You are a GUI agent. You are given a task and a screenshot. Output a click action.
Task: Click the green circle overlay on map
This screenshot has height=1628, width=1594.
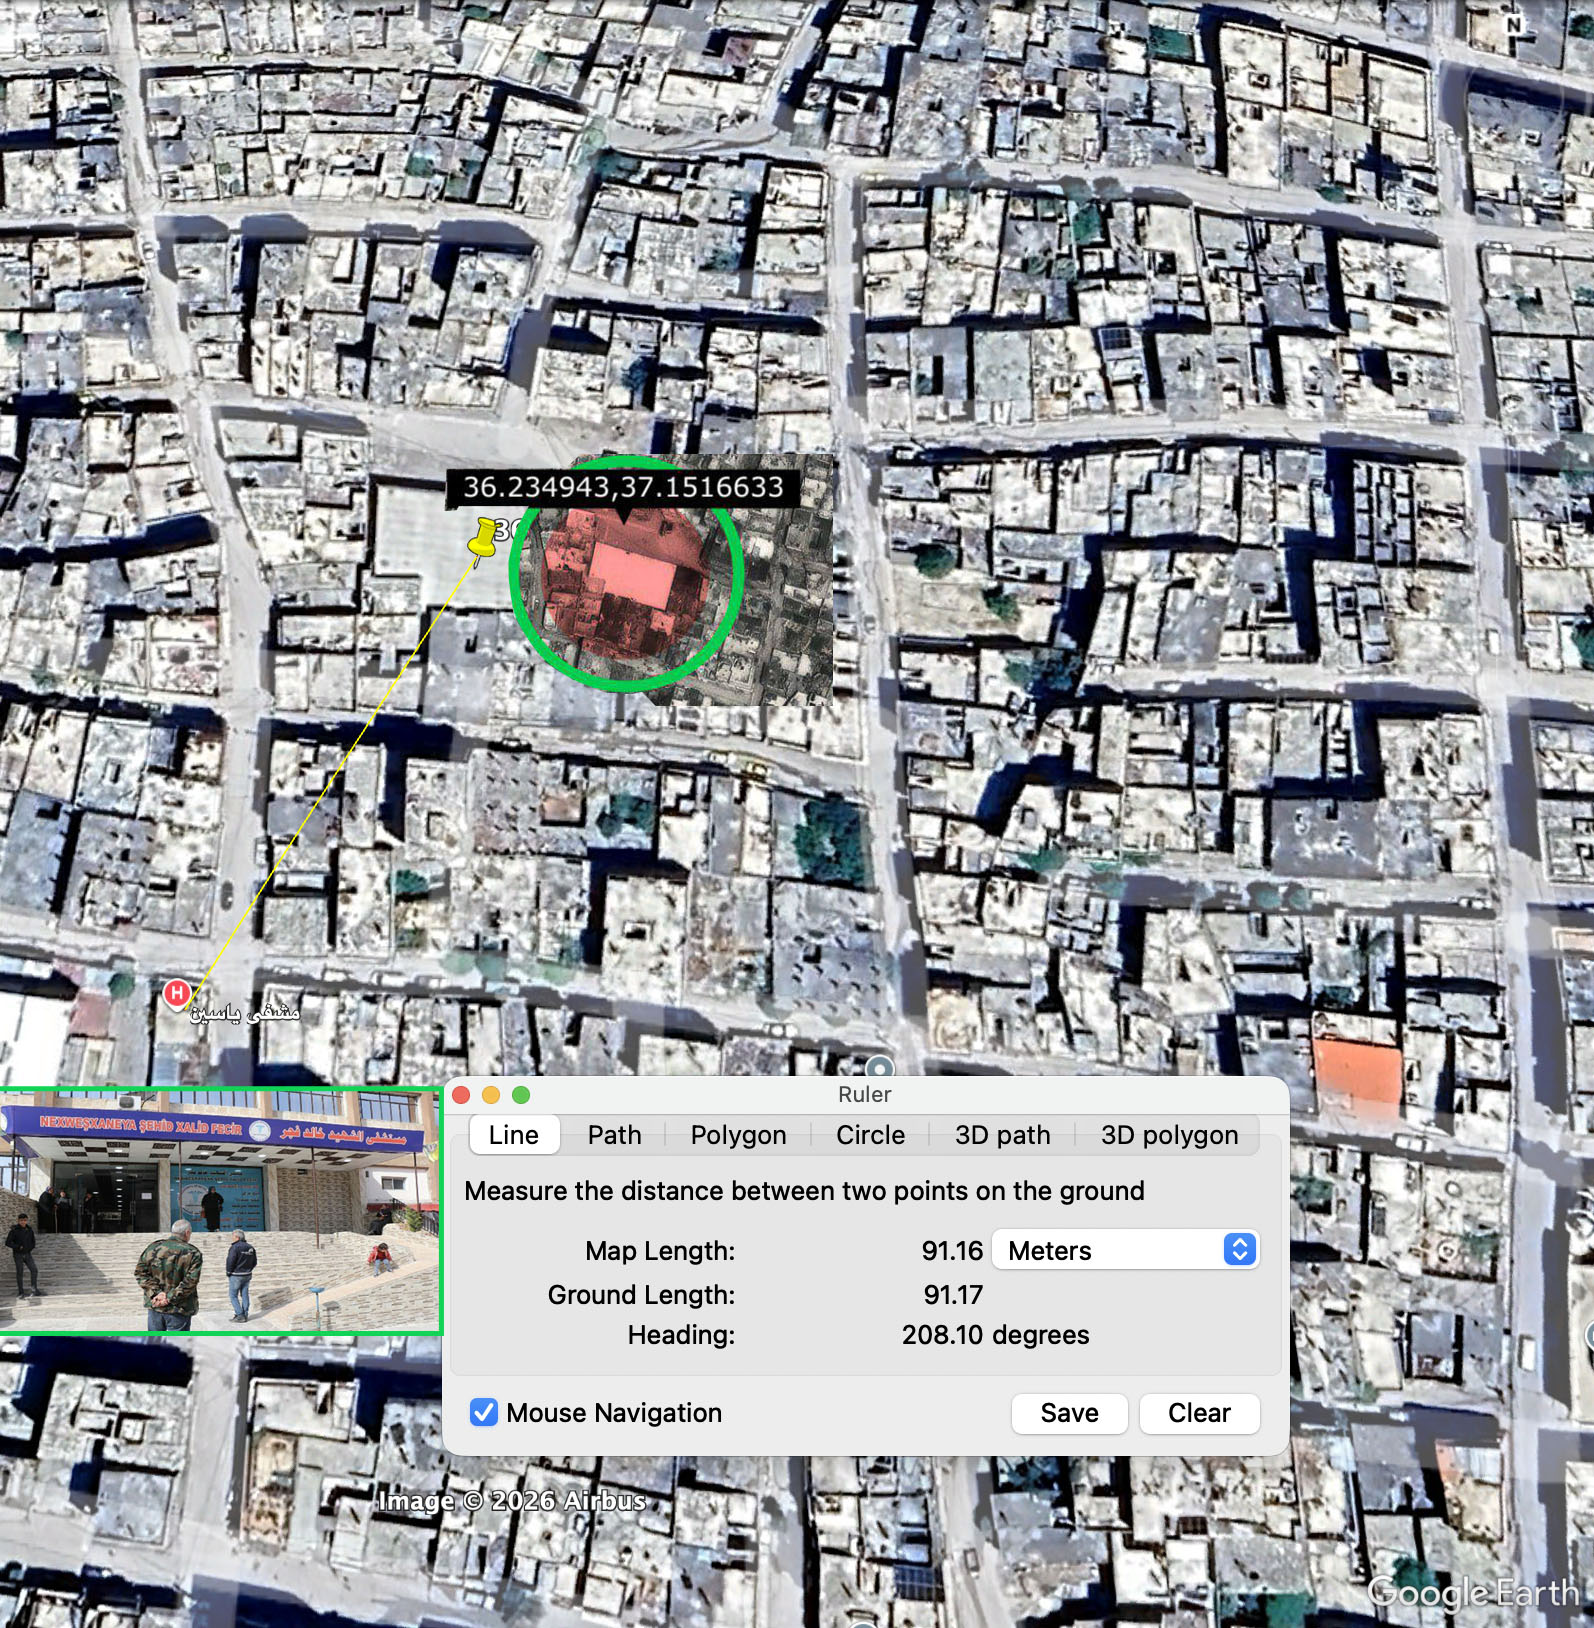(x=626, y=573)
